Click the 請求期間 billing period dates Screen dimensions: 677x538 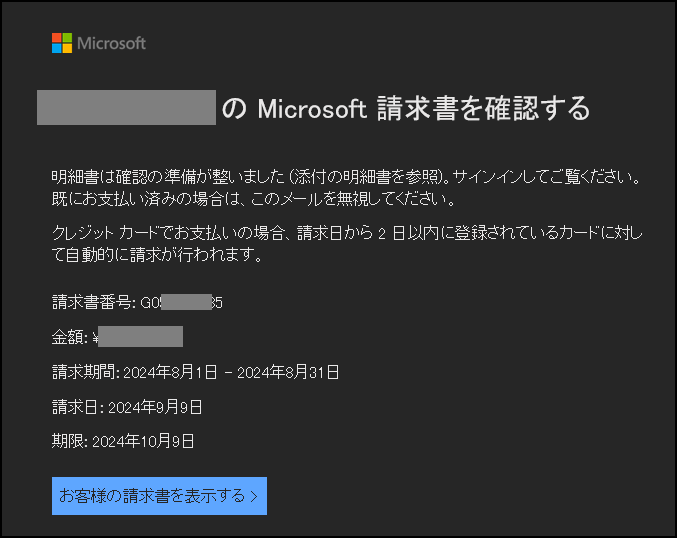click(x=231, y=372)
